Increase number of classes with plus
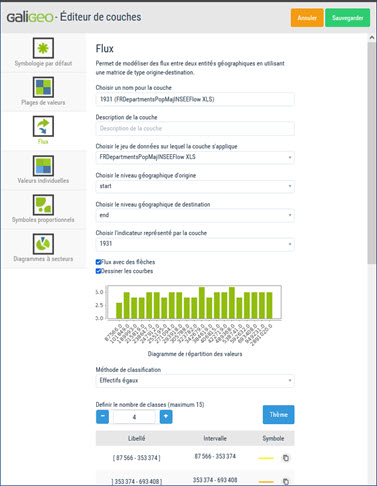The width and height of the screenshot is (377, 486). pyautogui.click(x=166, y=417)
